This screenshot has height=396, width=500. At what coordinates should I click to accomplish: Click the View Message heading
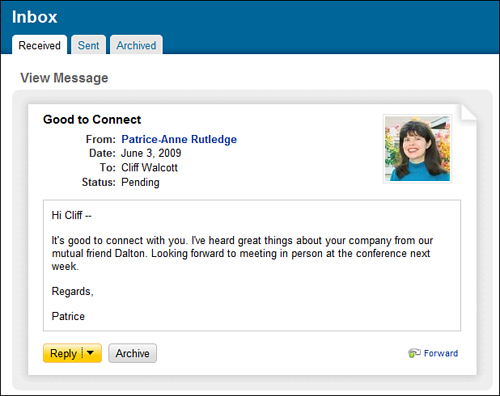click(64, 78)
